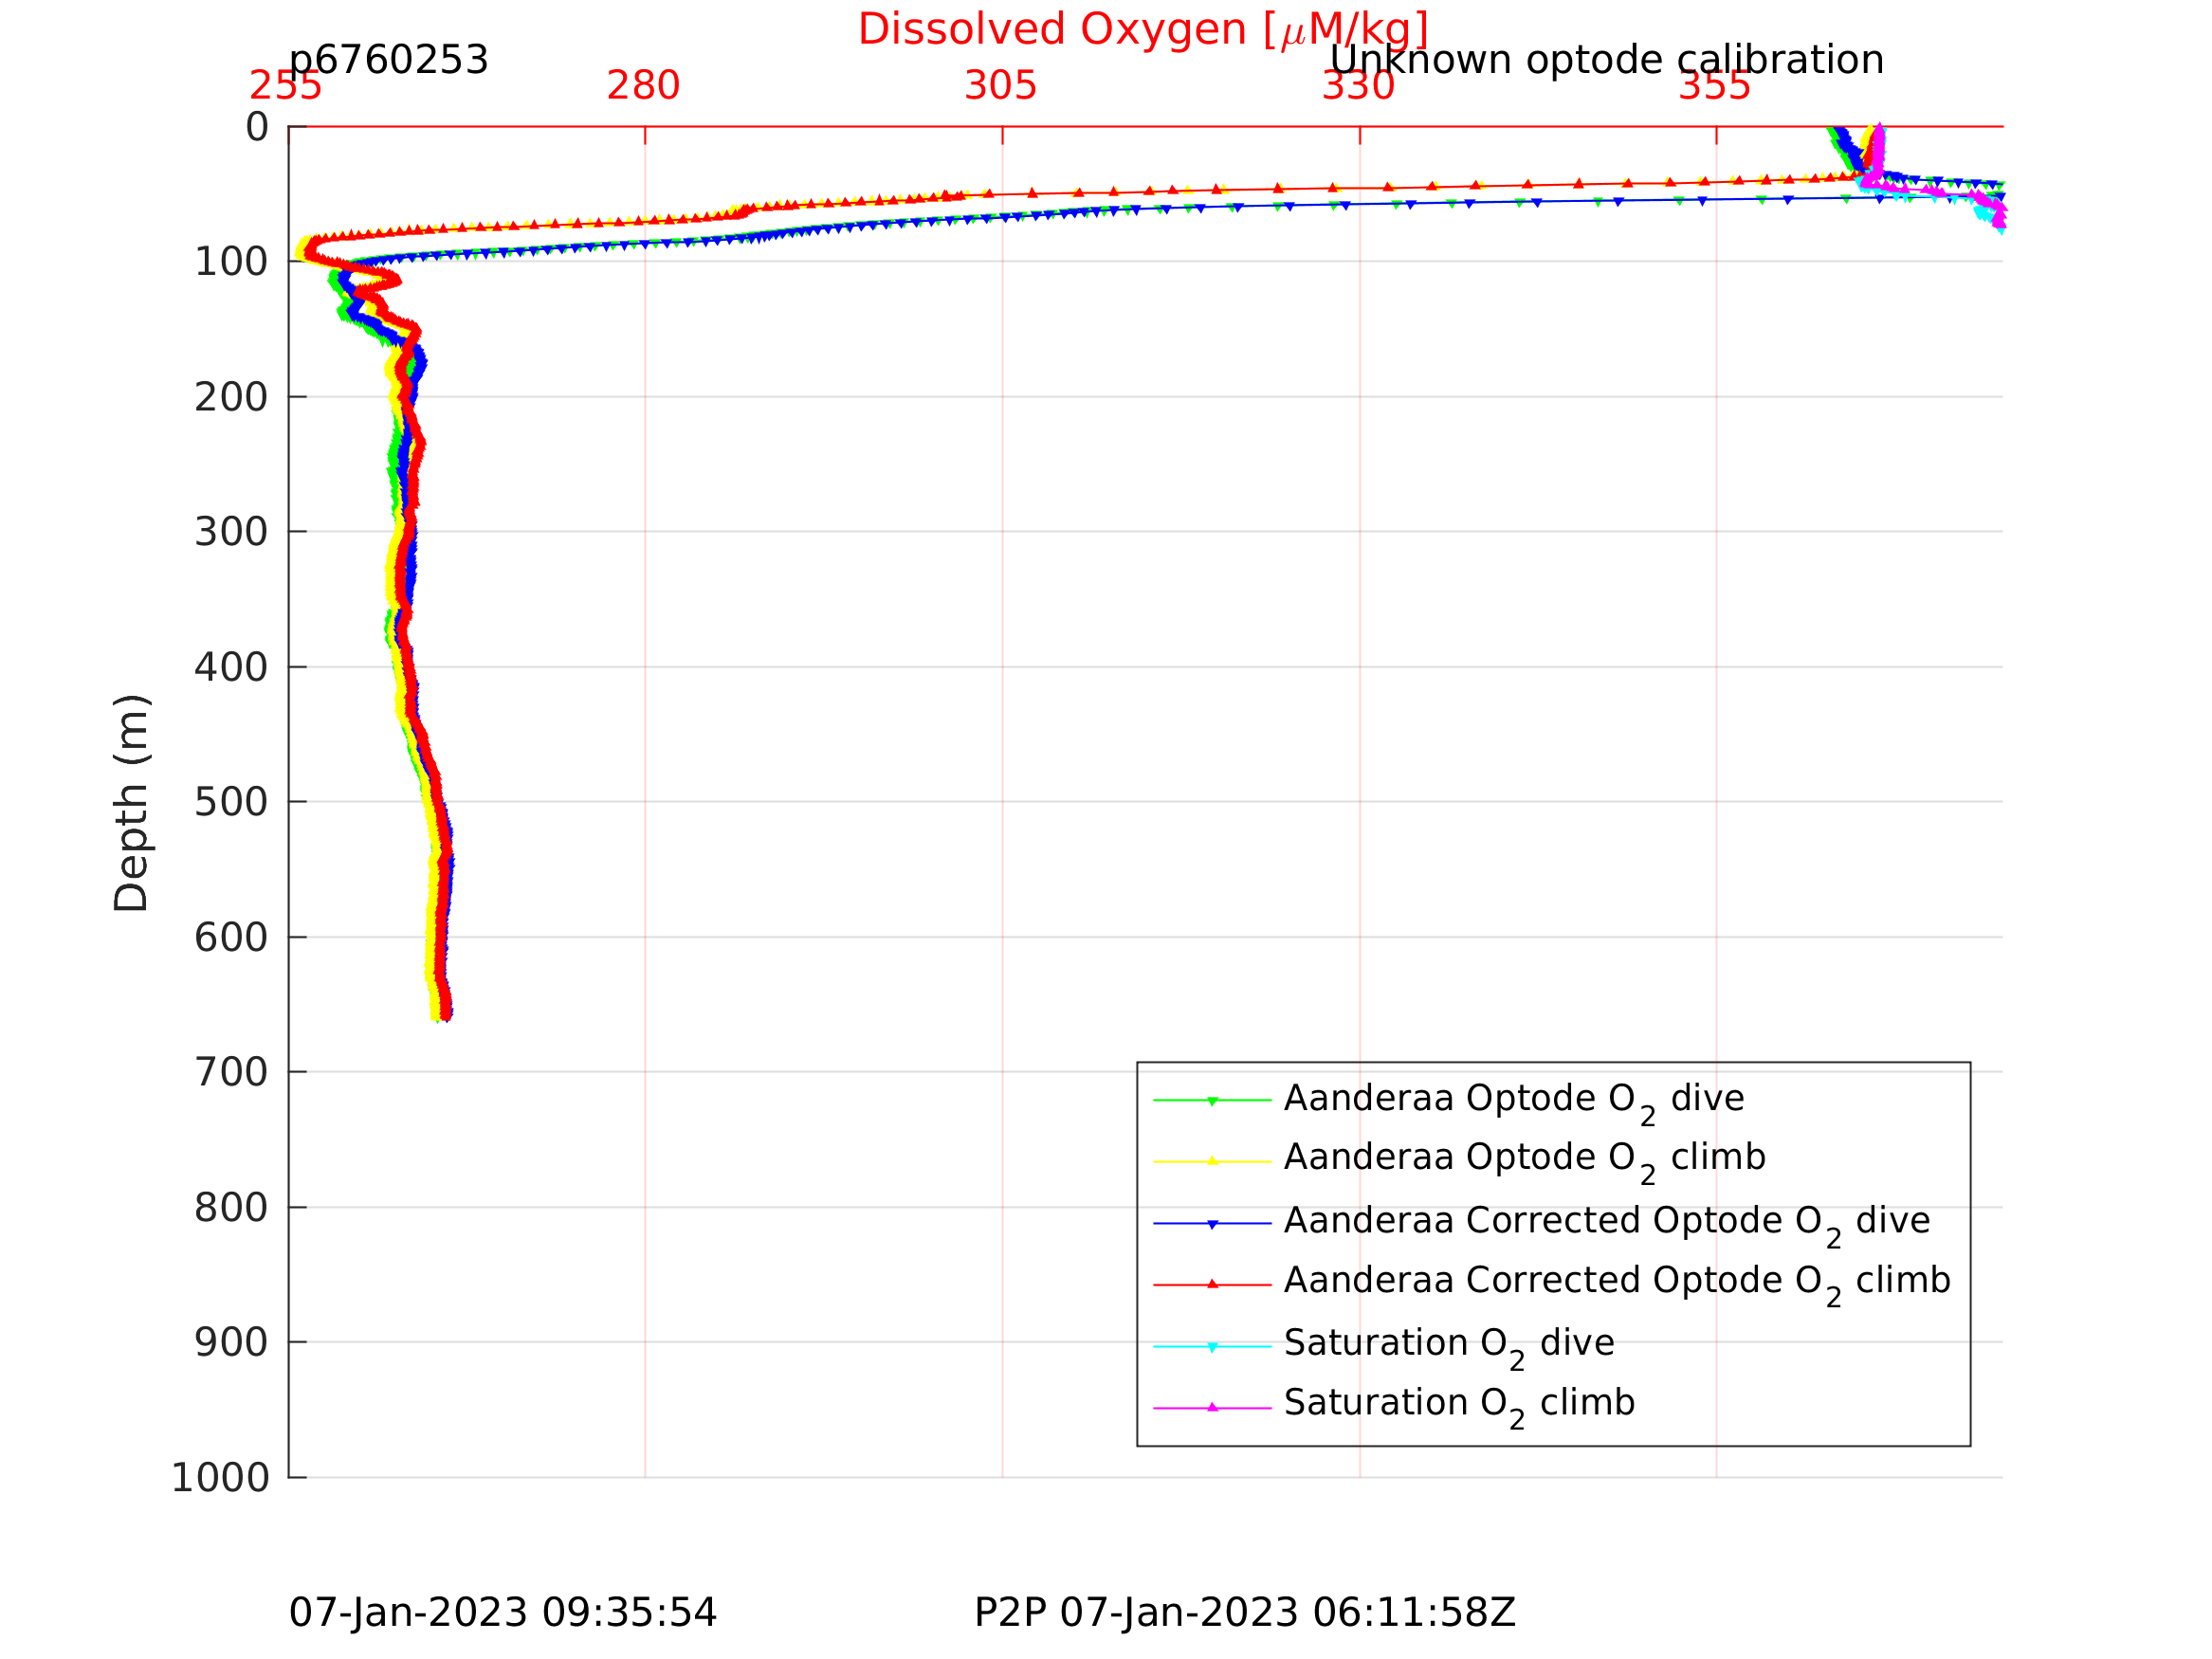Screen dimensions: 2212x1659
Task: Select legend entry 'Saturation O2 dive'
Action: point(1449,1346)
